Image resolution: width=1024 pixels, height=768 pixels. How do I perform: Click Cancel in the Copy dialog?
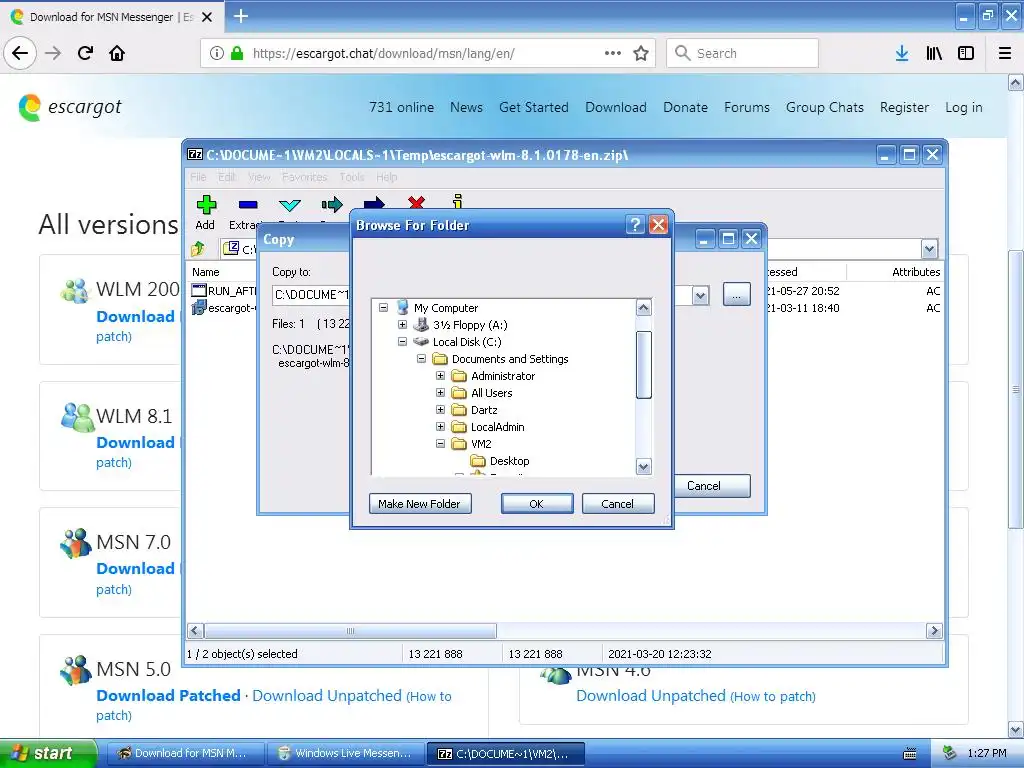pyautogui.click(x=711, y=486)
